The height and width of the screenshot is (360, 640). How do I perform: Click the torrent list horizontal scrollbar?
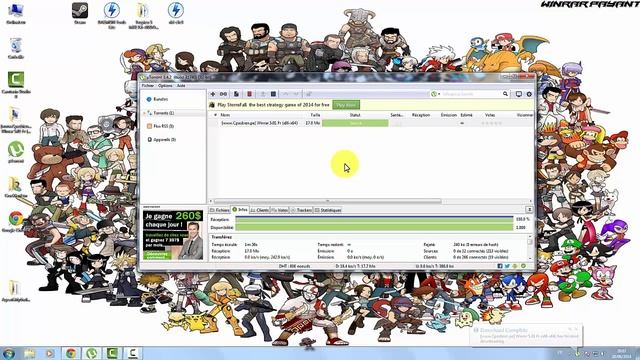click(327, 201)
